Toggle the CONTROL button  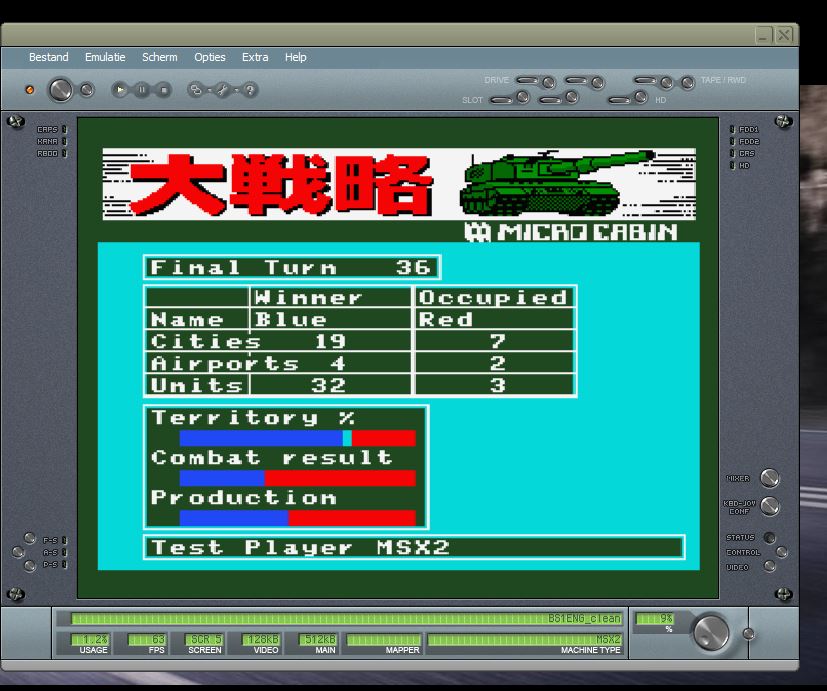782,552
